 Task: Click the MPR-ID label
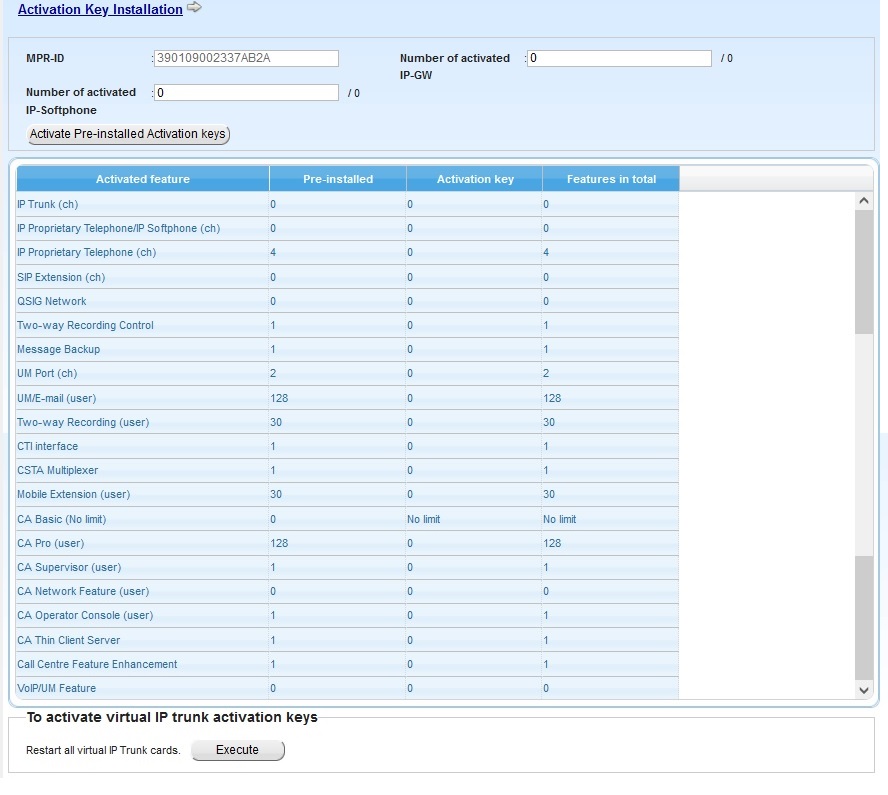45,58
